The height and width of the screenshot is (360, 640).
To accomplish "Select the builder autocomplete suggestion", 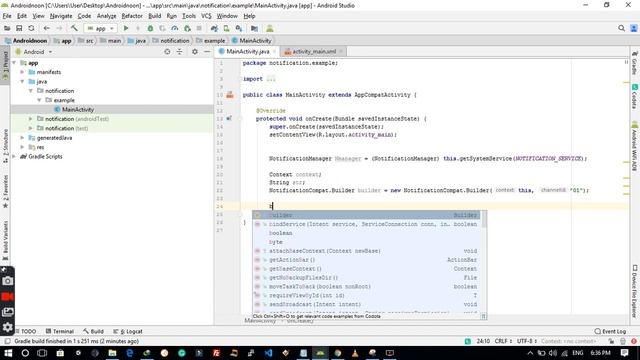I will click(x=367, y=215).
